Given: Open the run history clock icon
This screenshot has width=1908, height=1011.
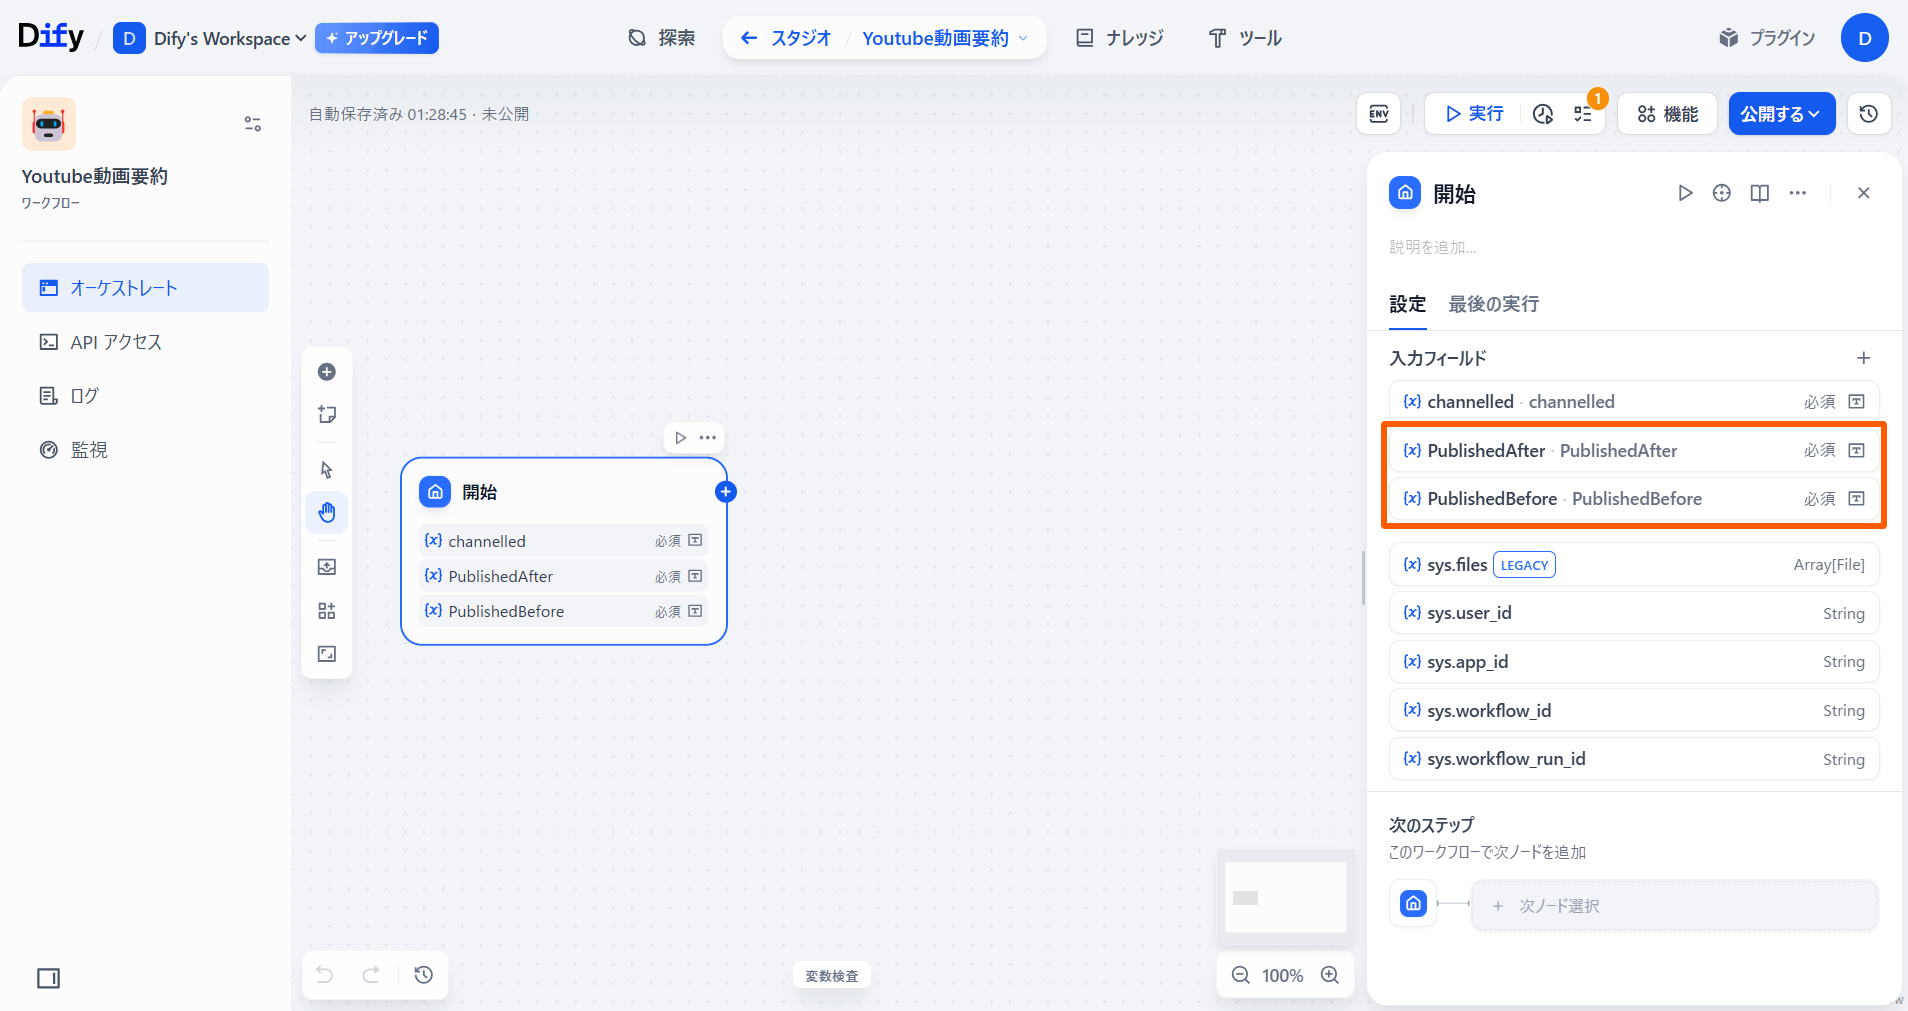Looking at the screenshot, I should (1543, 114).
